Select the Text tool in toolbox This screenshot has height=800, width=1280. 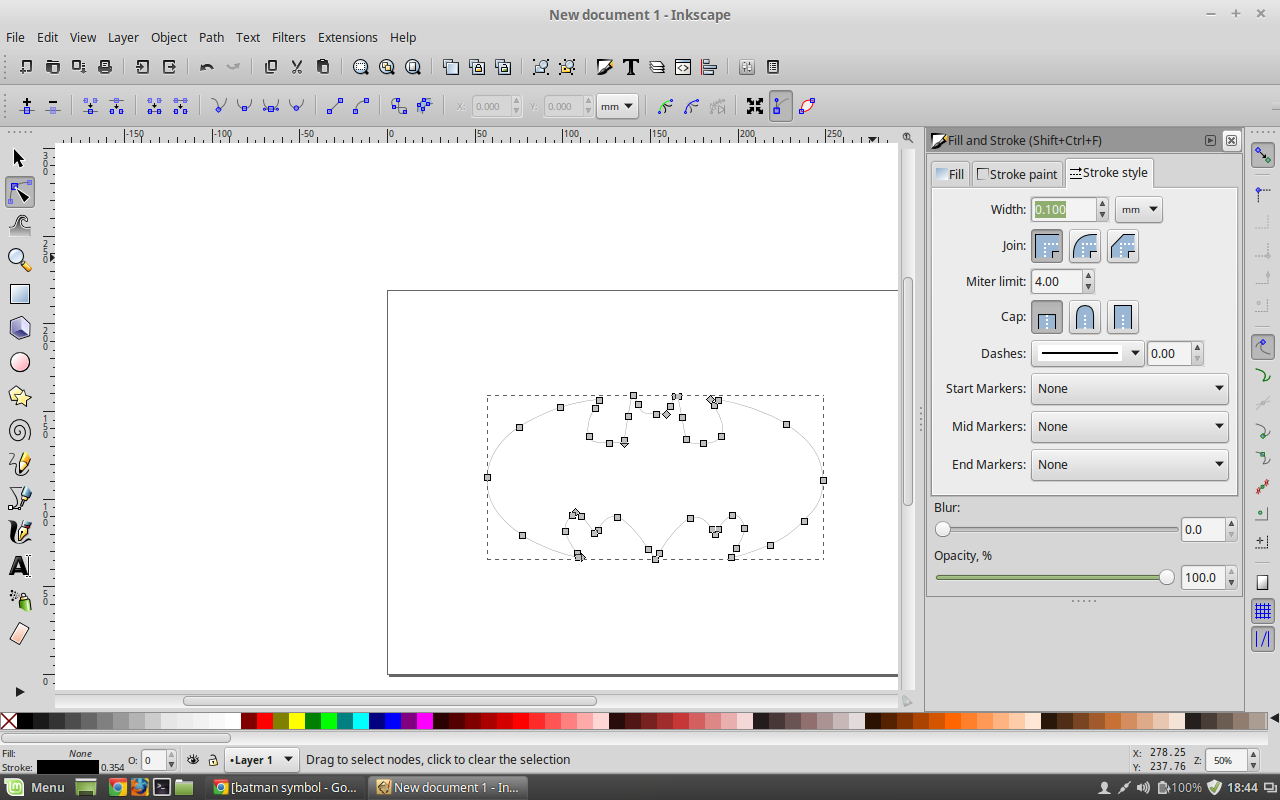[19, 566]
